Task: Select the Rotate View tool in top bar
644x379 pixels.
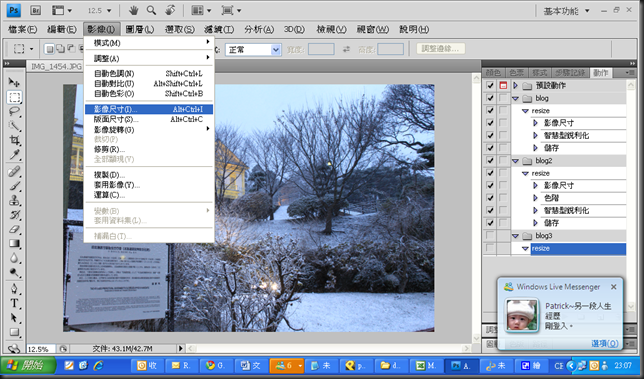Action: tap(170, 10)
